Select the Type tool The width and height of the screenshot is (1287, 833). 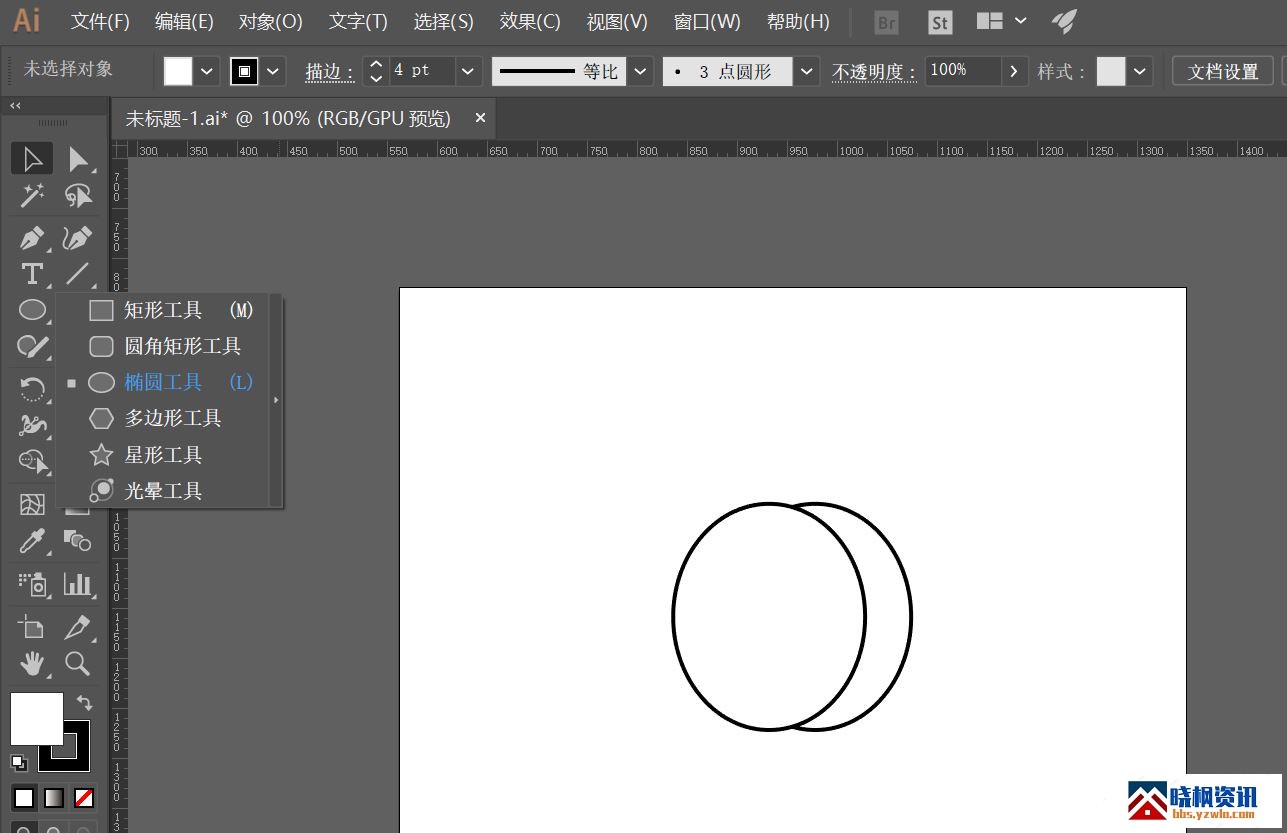[32, 274]
